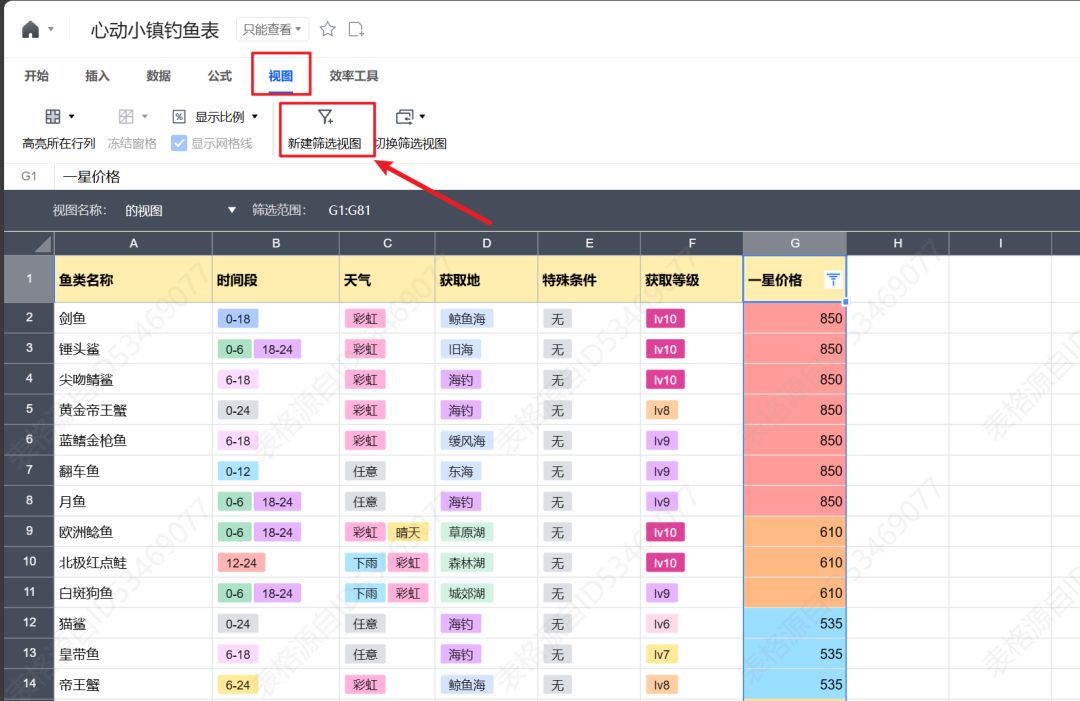
Task: Open dropdown arrow next to home icon
Action: coord(51,29)
